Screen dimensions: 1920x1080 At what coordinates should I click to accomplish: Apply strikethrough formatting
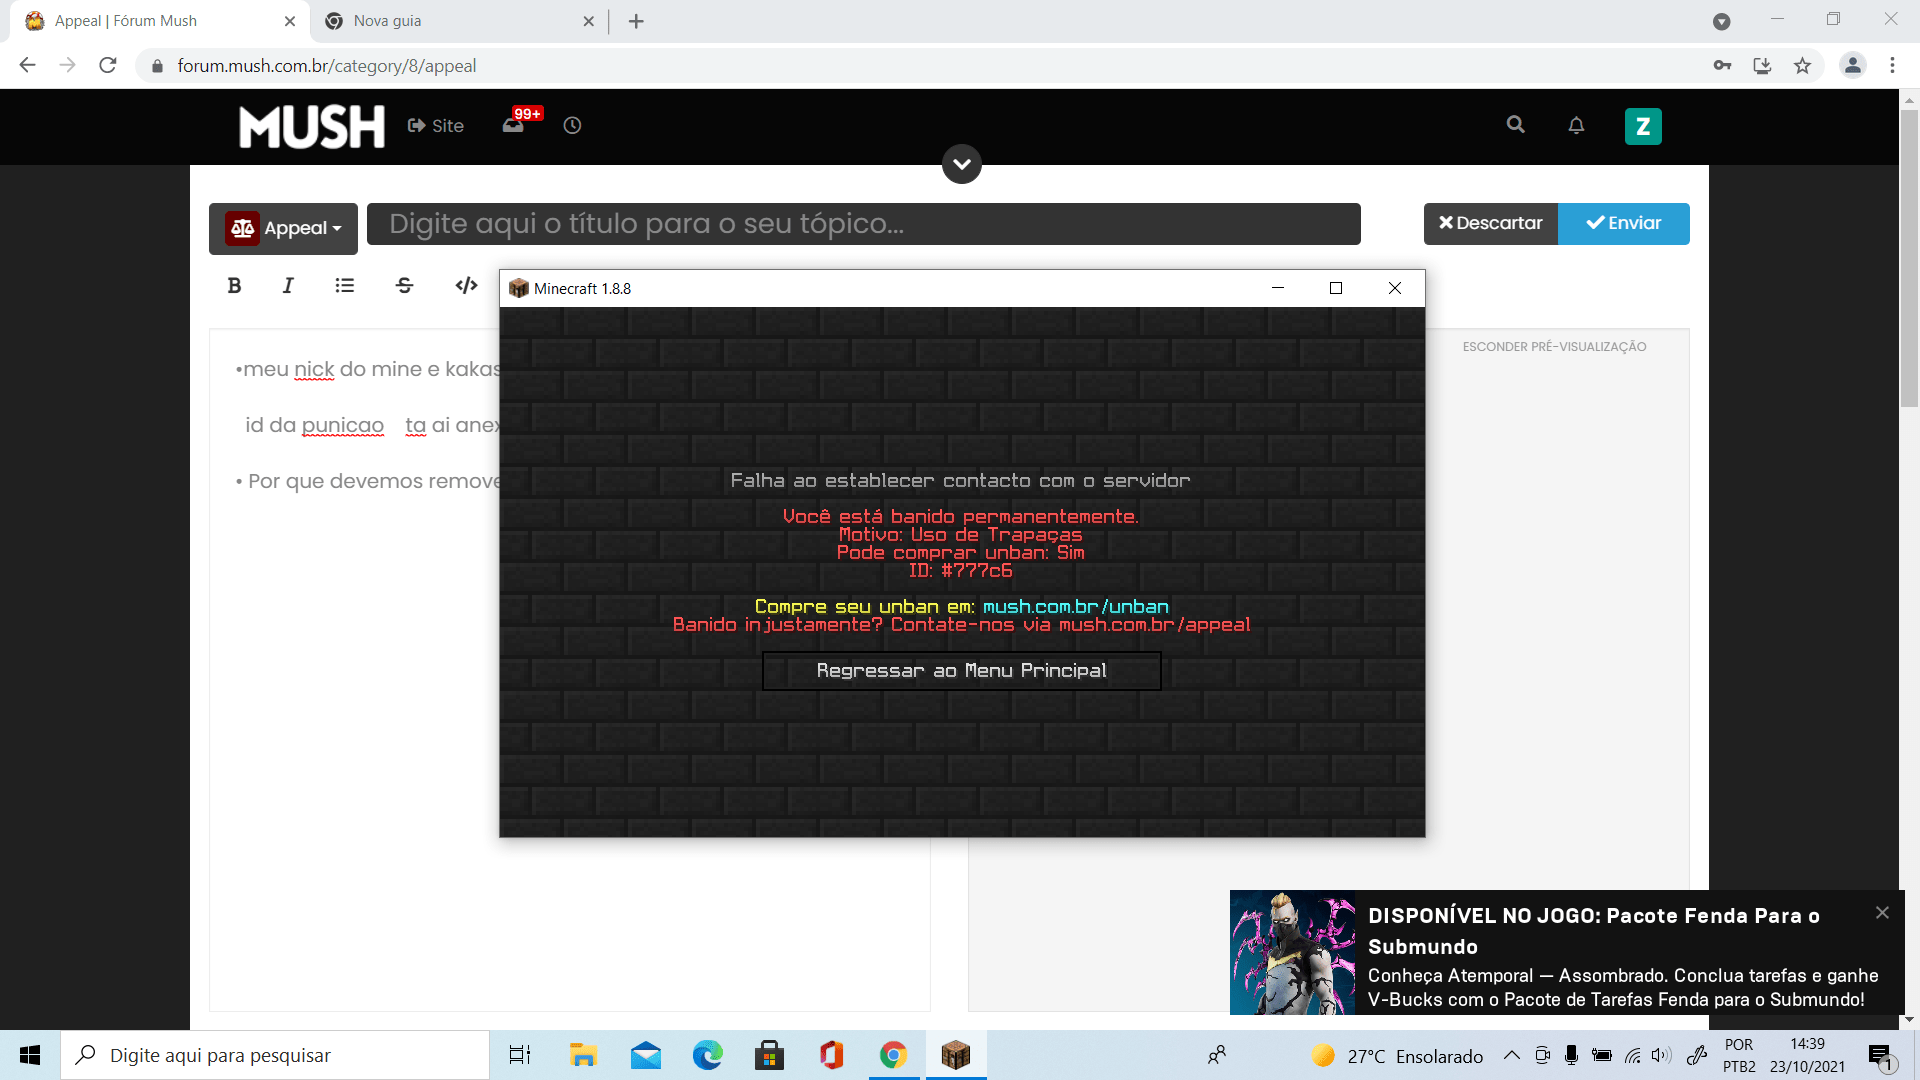[x=404, y=286]
